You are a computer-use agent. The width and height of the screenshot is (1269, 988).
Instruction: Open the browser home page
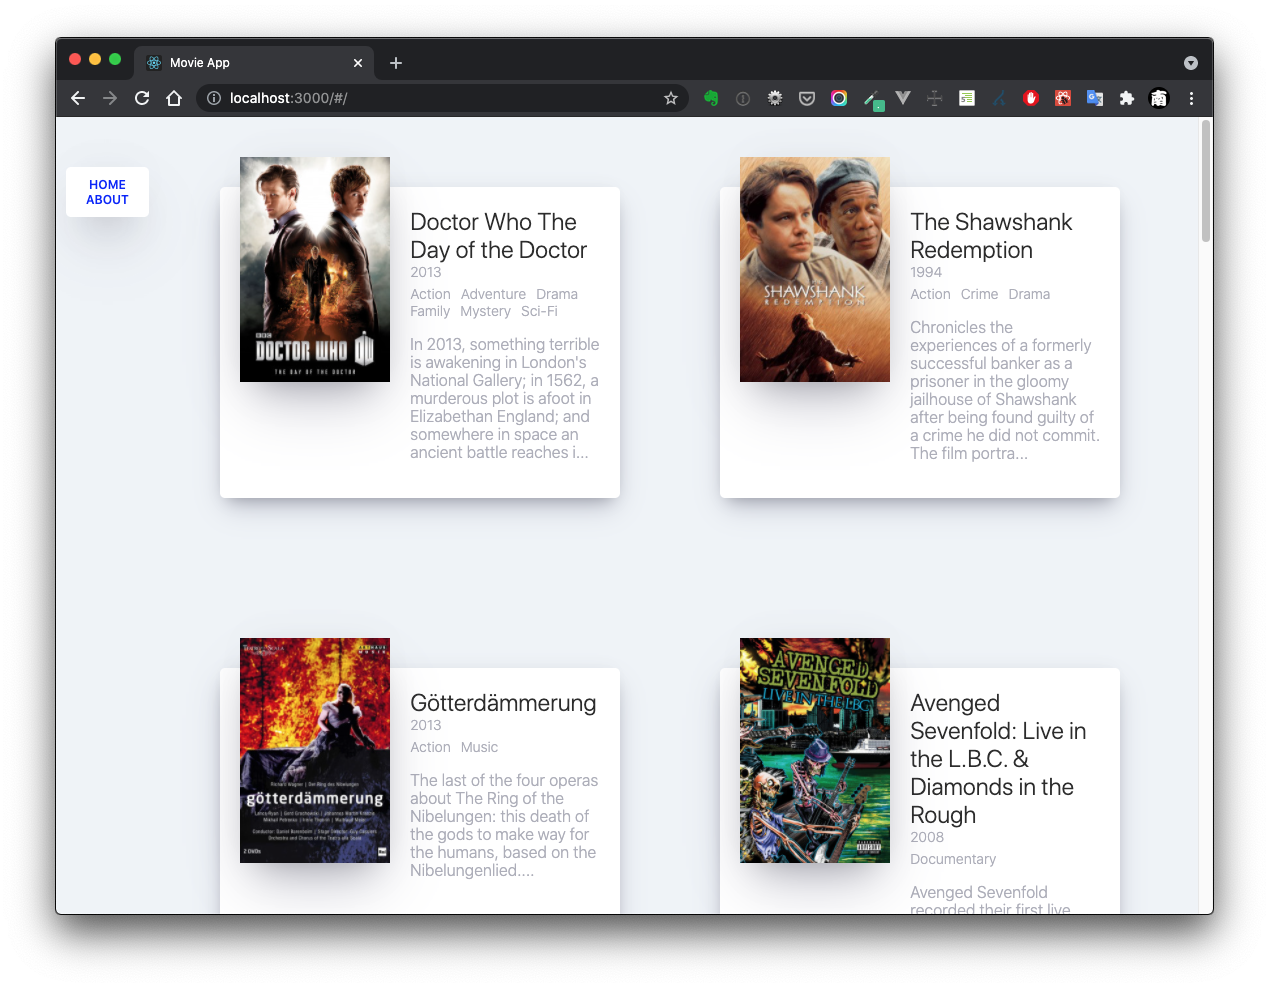point(174,98)
